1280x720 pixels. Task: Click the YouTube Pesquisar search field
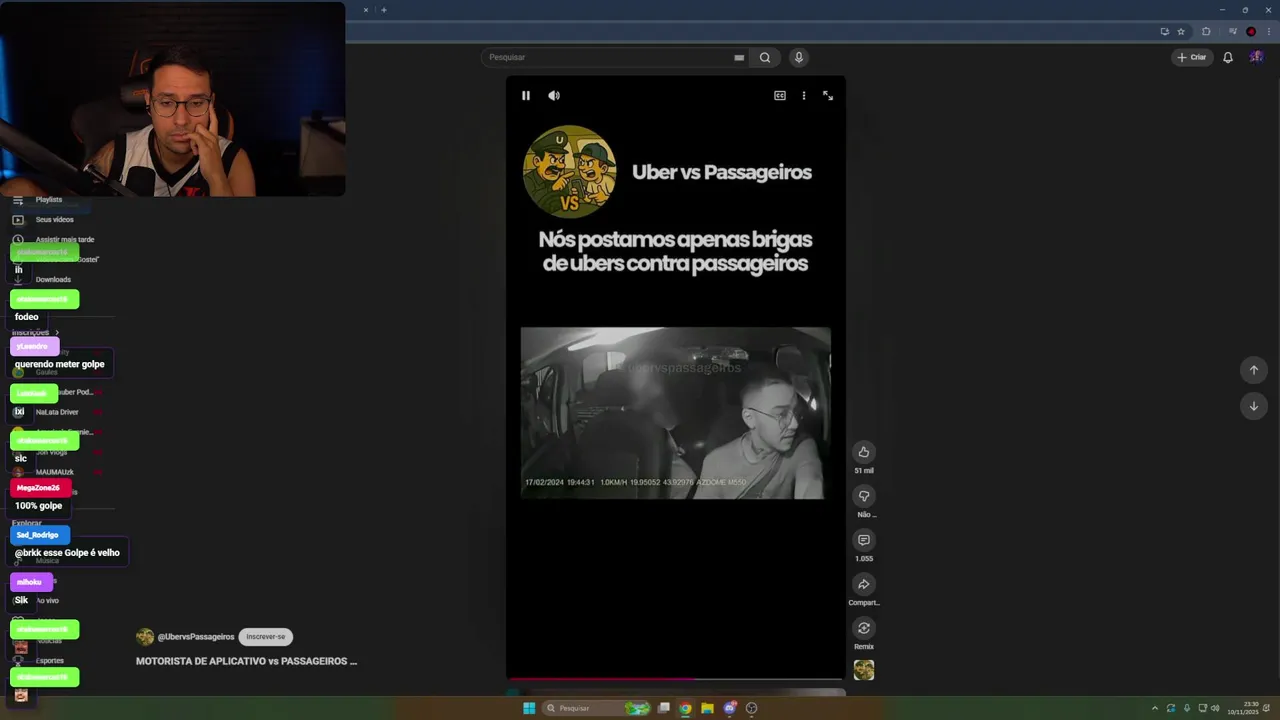[610, 57]
